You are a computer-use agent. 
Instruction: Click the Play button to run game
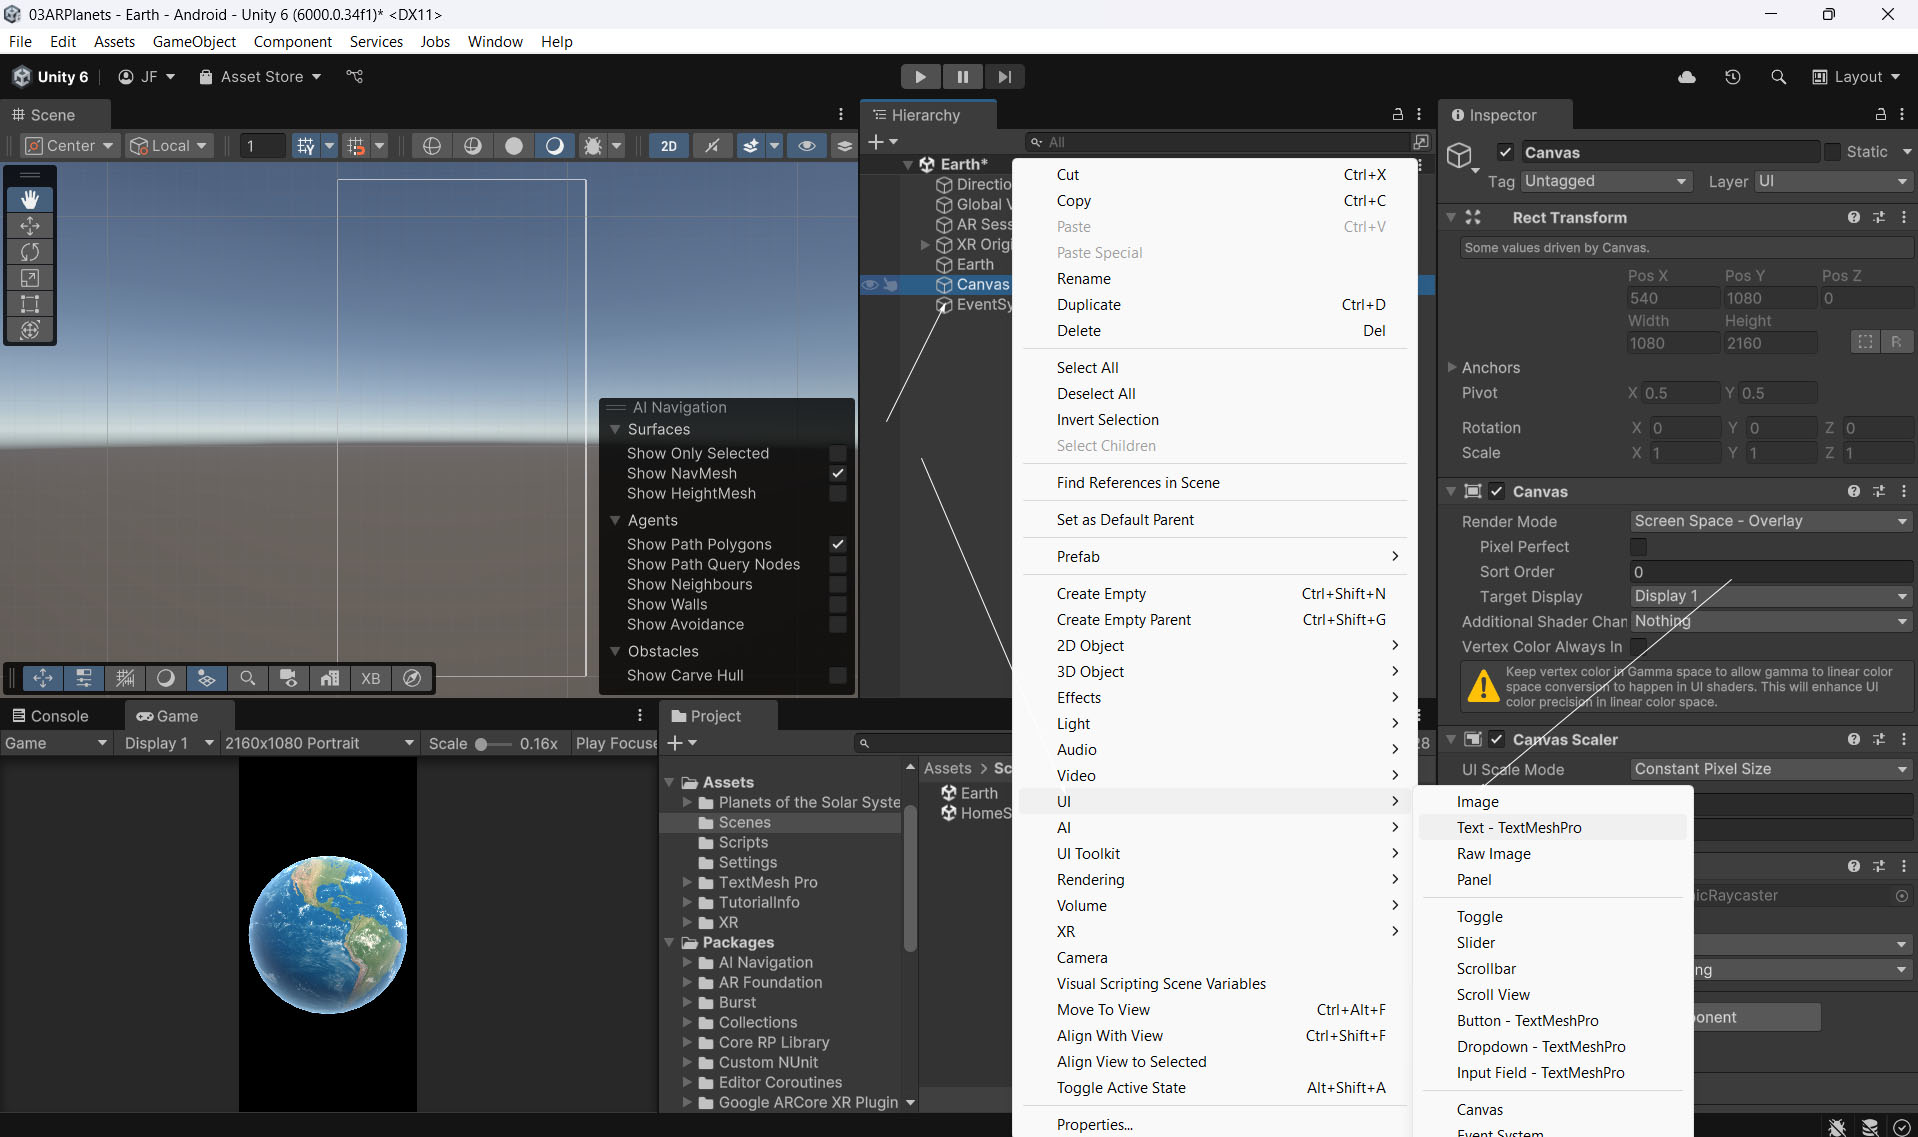pos(919,77)
